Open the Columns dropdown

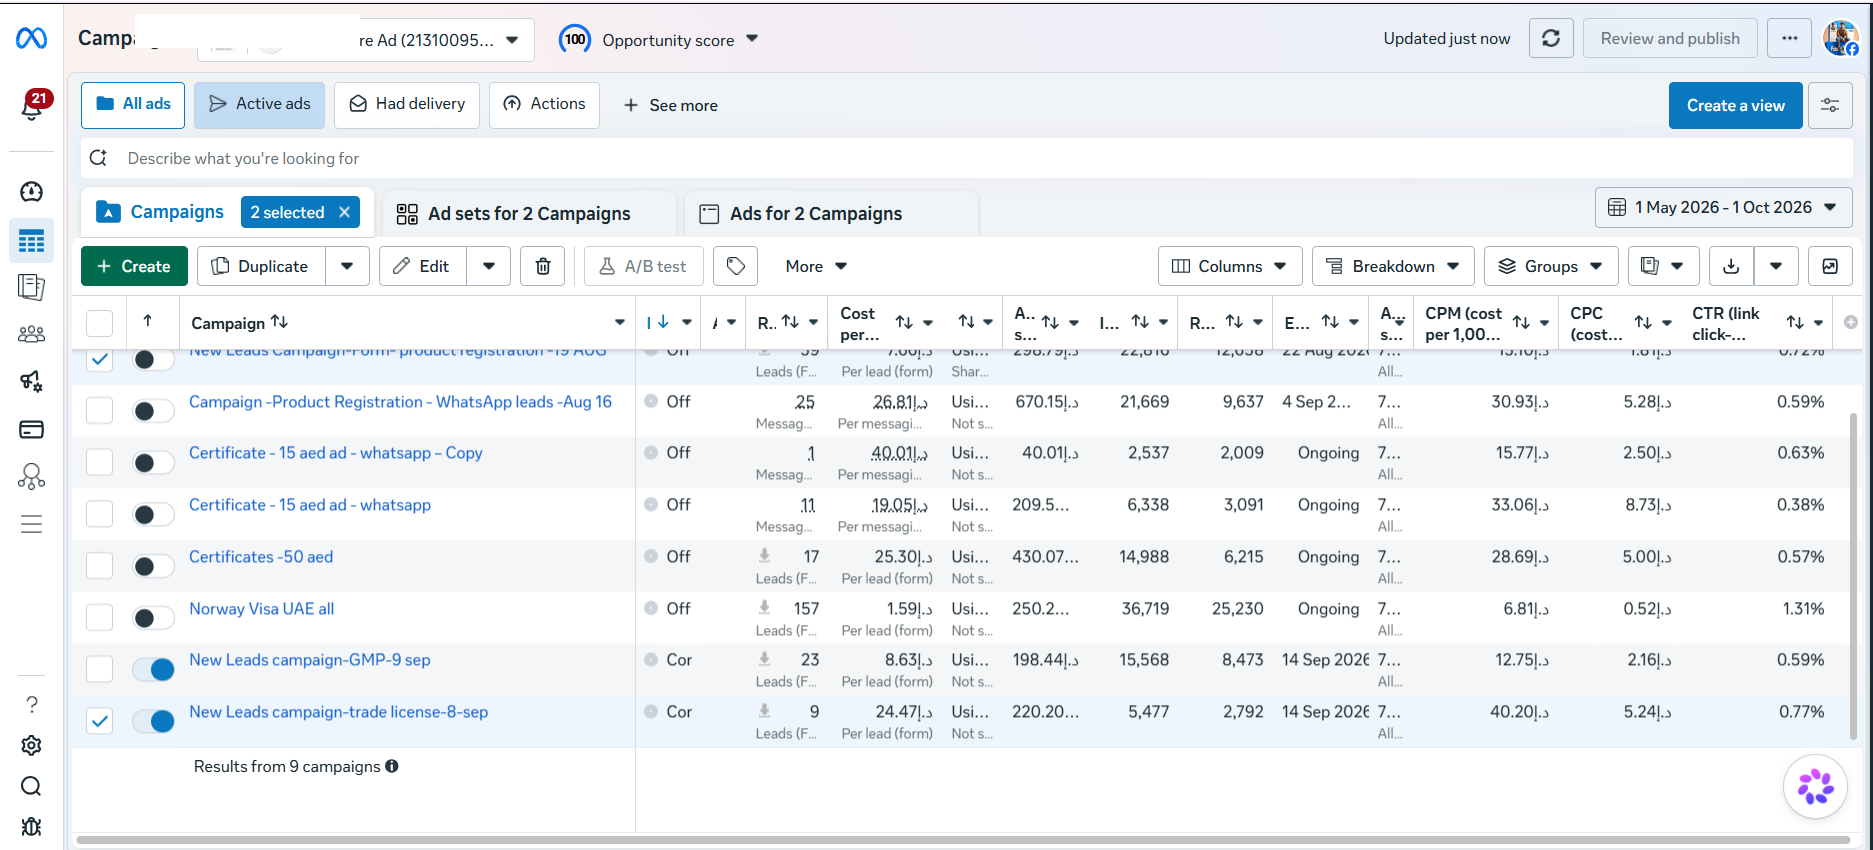[1230, 266]
